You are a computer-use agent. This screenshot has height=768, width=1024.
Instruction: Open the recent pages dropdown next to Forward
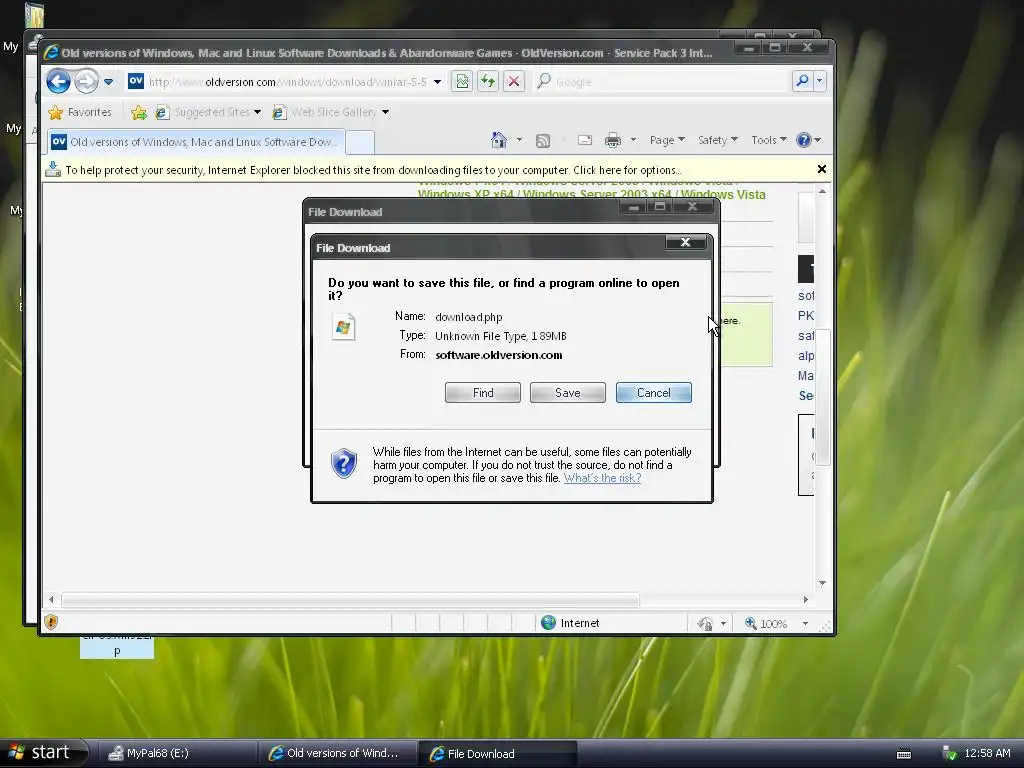pyautogui.click(x=108, y=82)
